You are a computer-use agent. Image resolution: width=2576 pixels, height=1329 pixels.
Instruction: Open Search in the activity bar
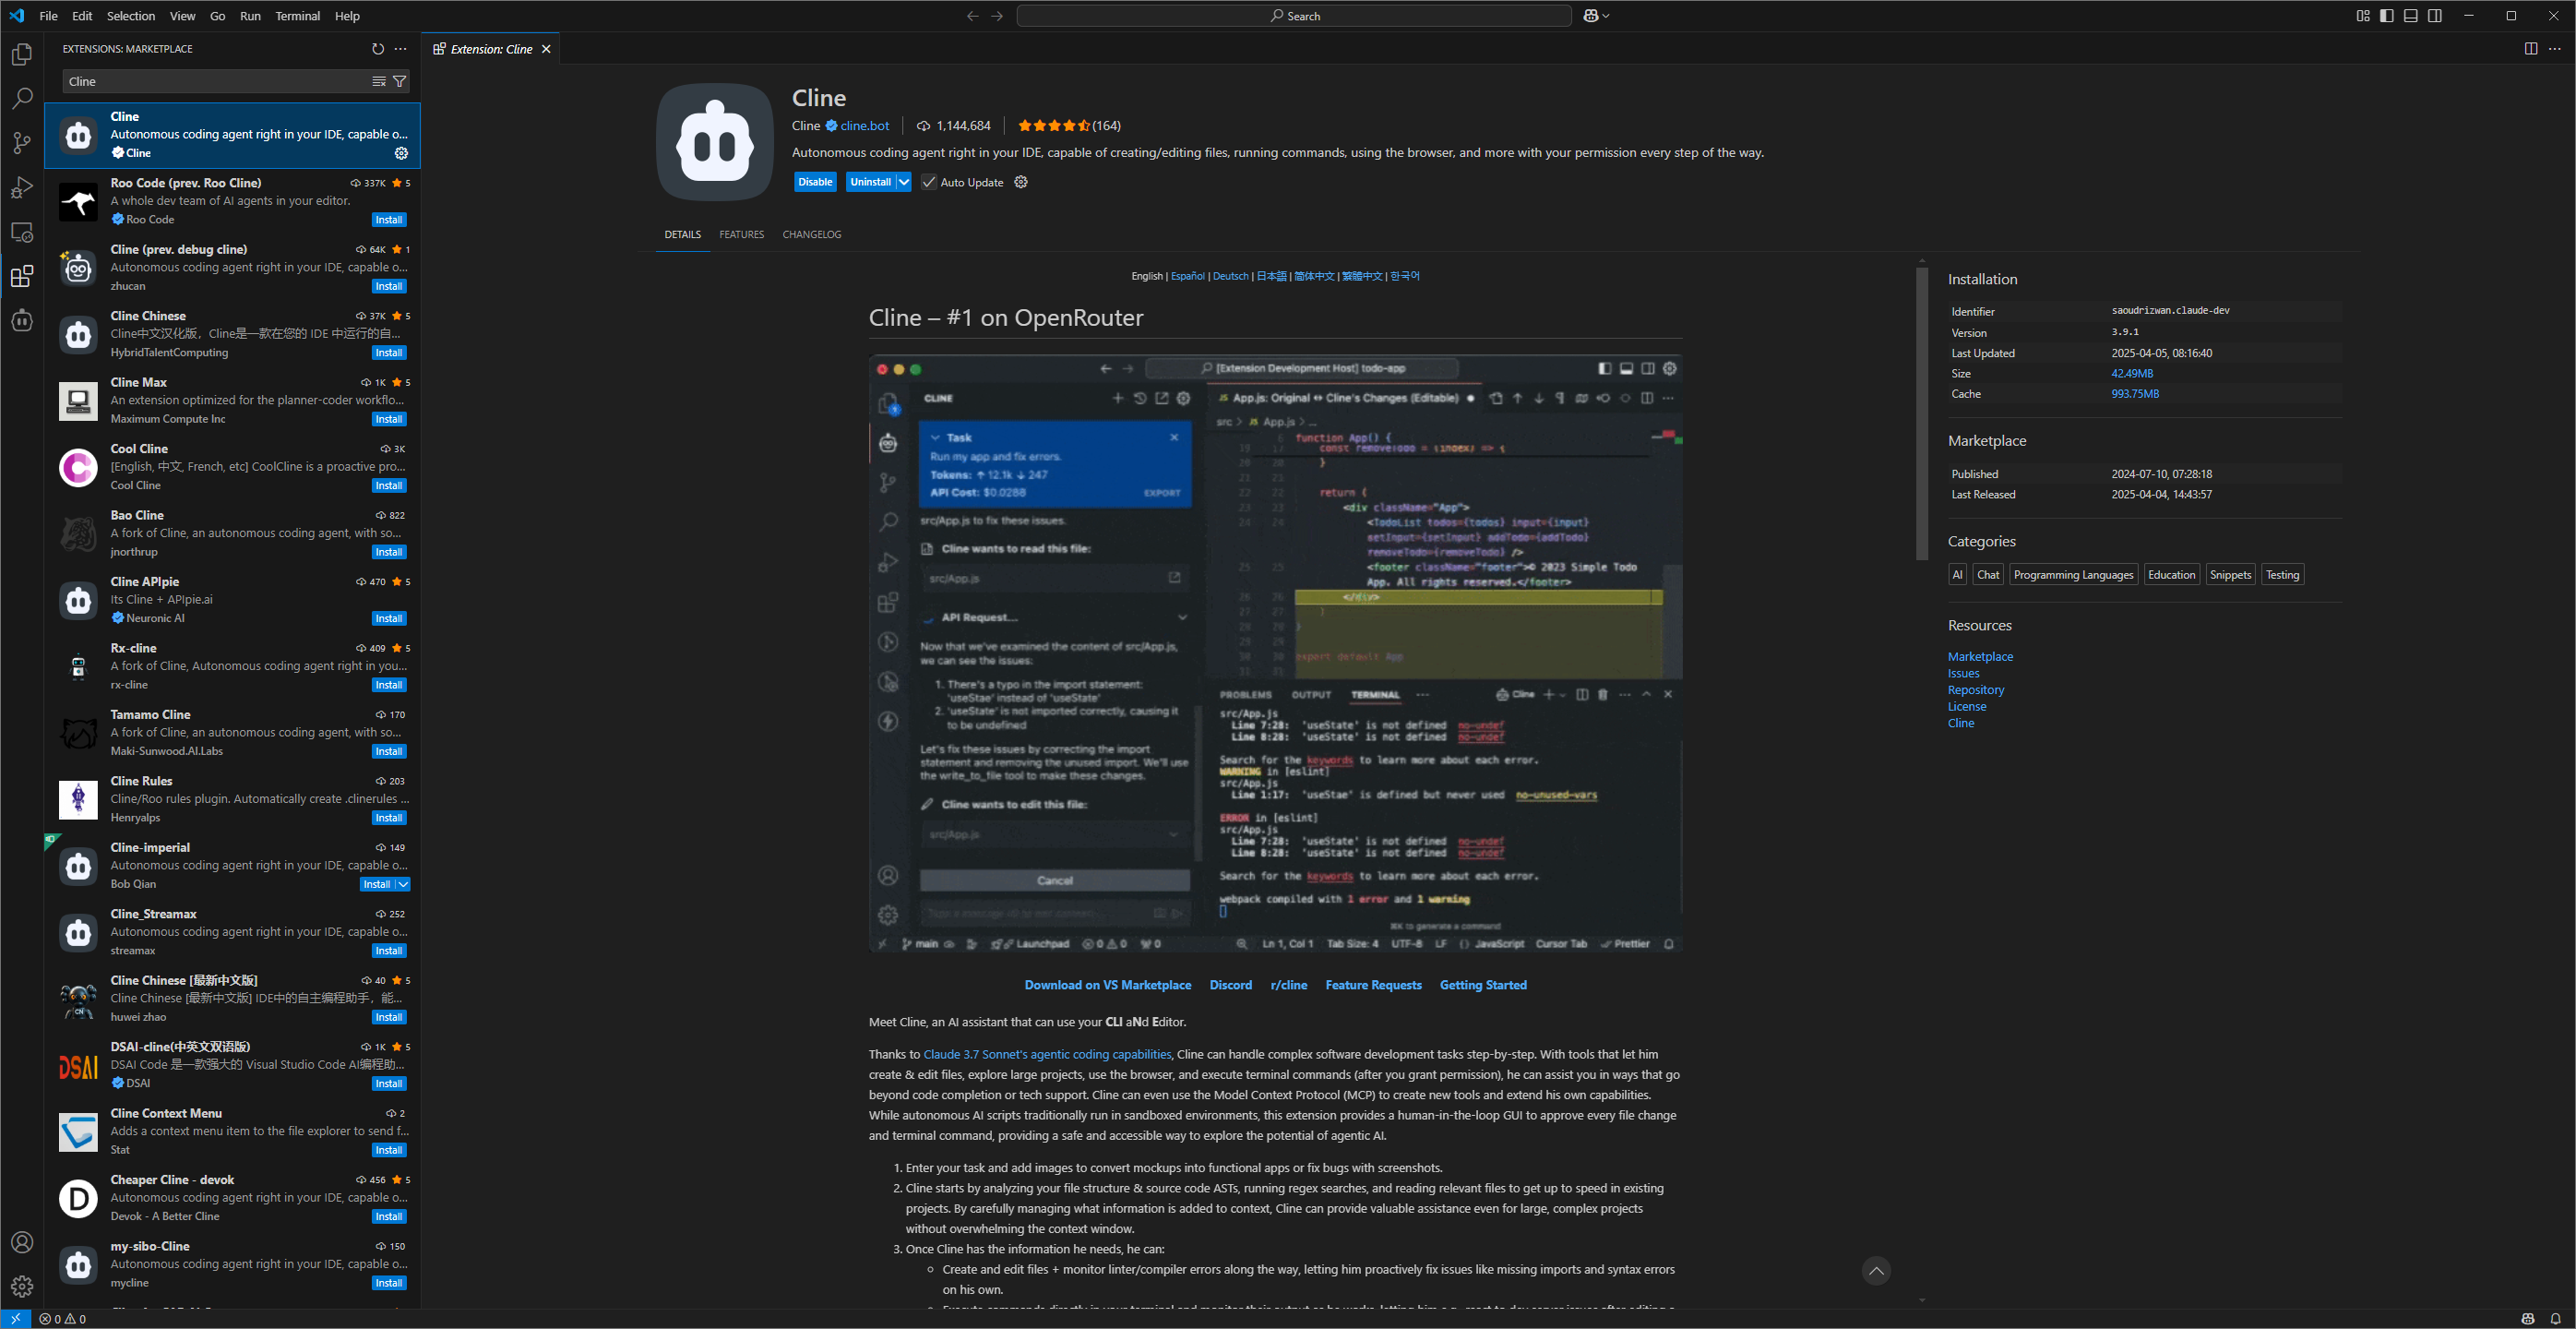click(22, 98)
